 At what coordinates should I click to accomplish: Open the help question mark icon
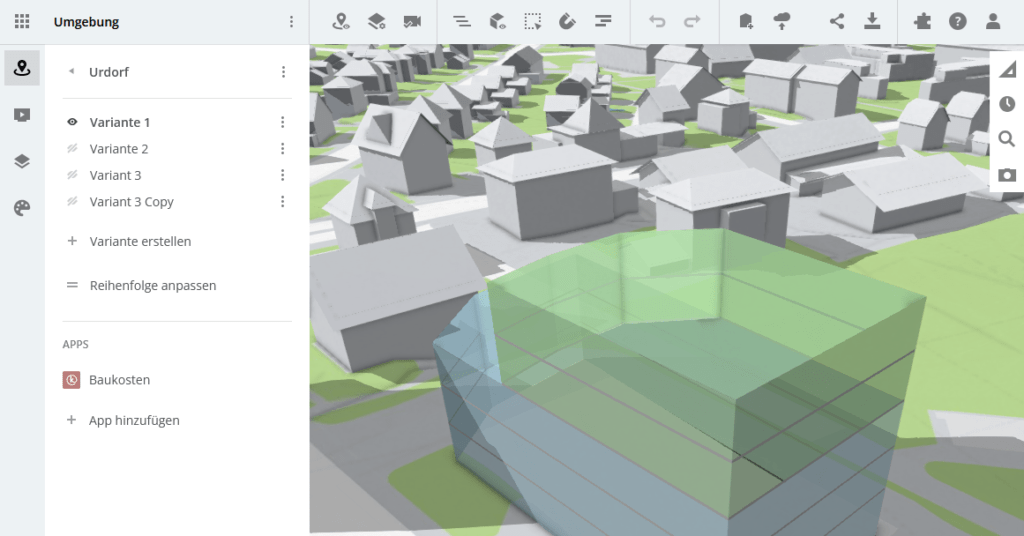[x=957, y=21]
